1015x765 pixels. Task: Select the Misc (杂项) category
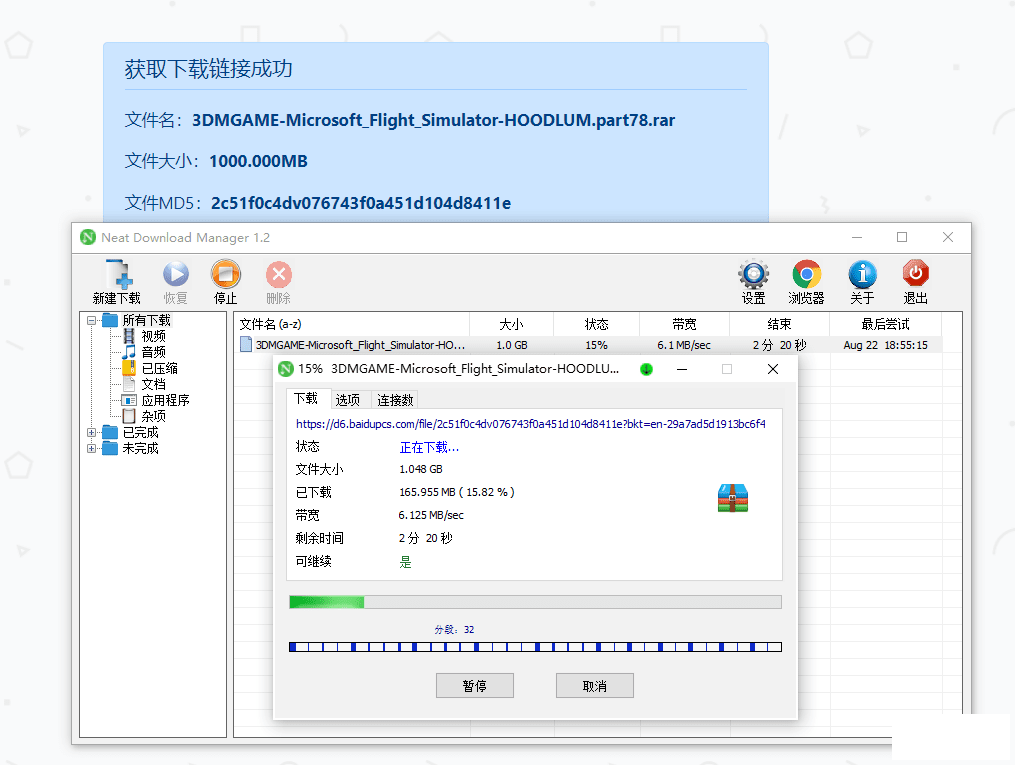click(x=153, y=416)
